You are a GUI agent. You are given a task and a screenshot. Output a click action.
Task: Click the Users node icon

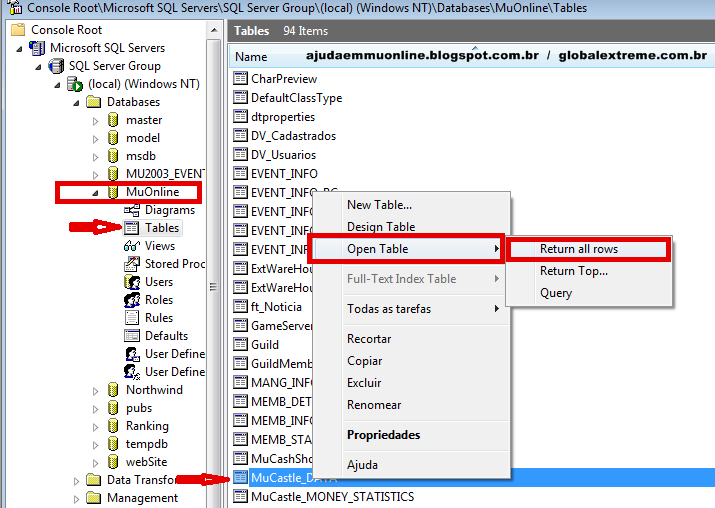point(132,282)
